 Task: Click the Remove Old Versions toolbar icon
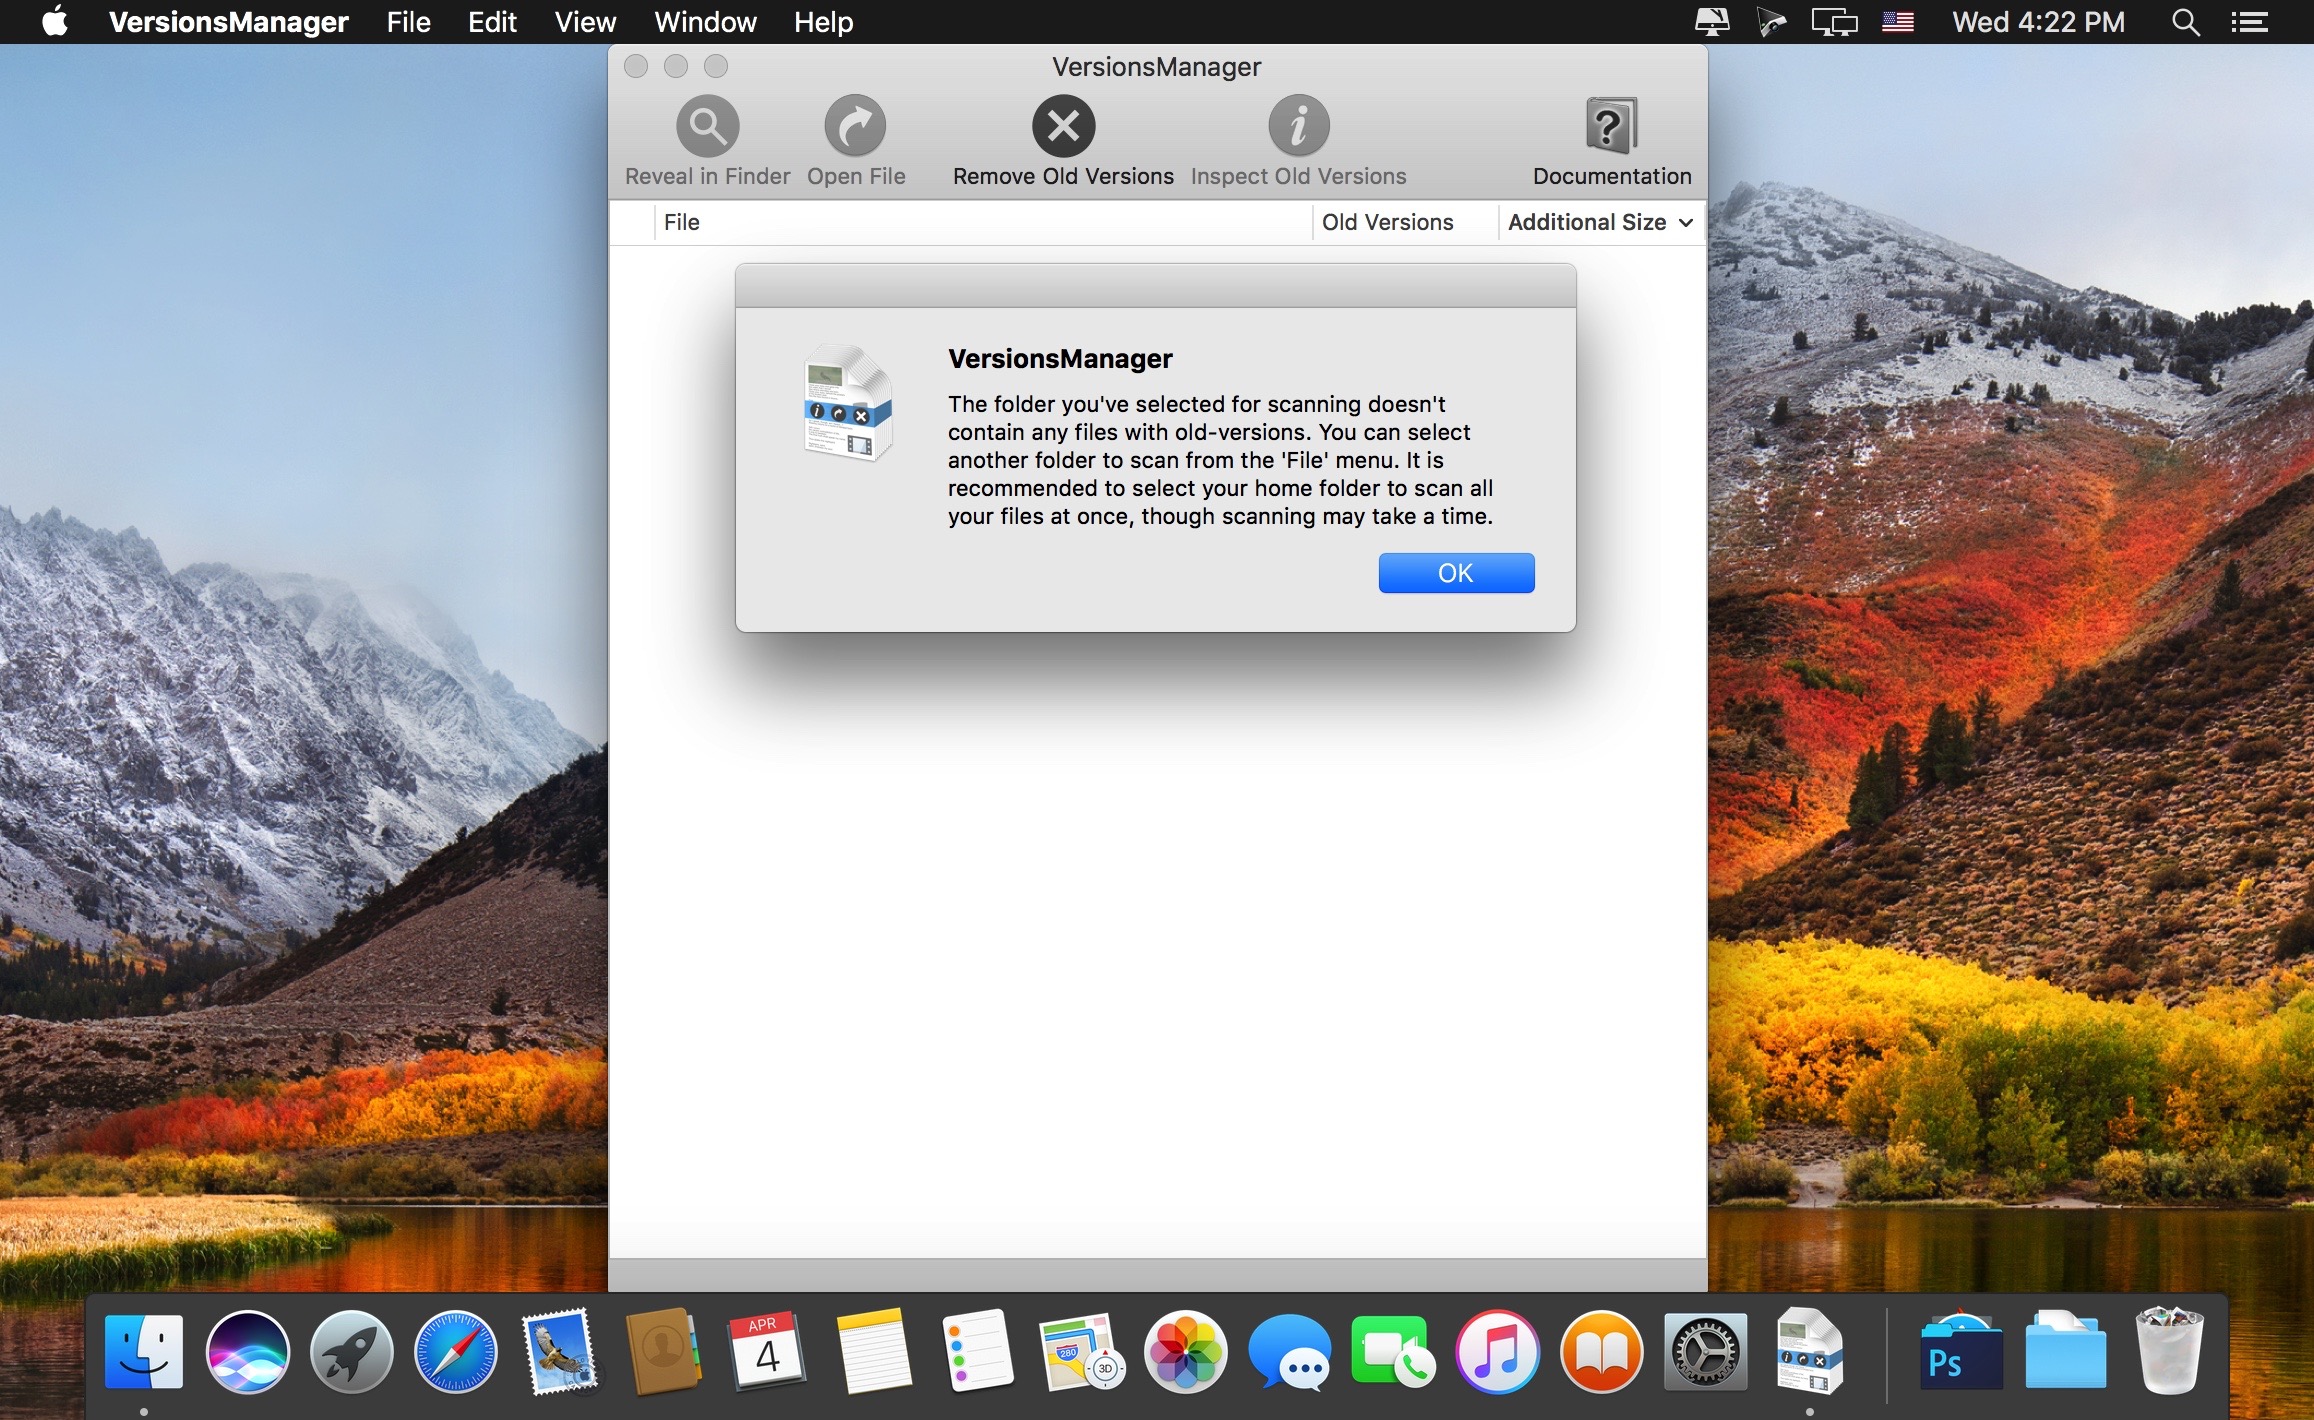coord(1063,126)
